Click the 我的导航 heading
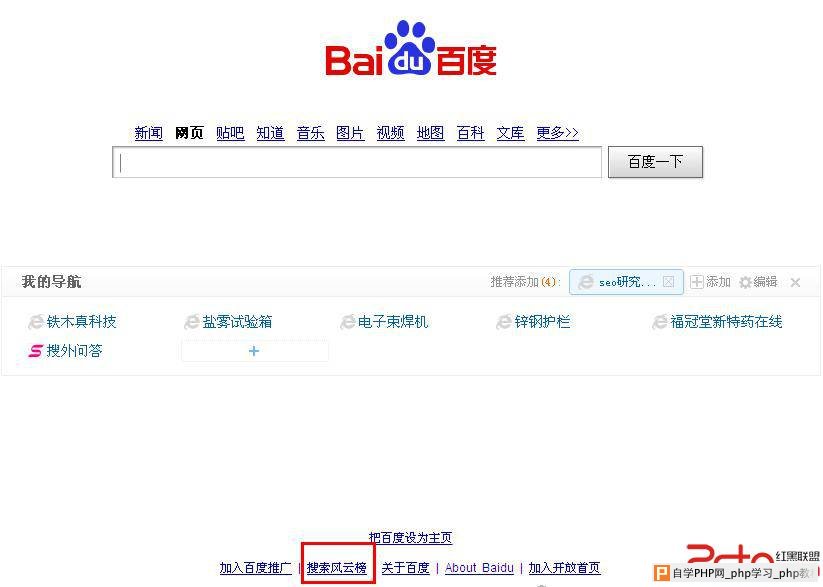 [x=51, y=282]
